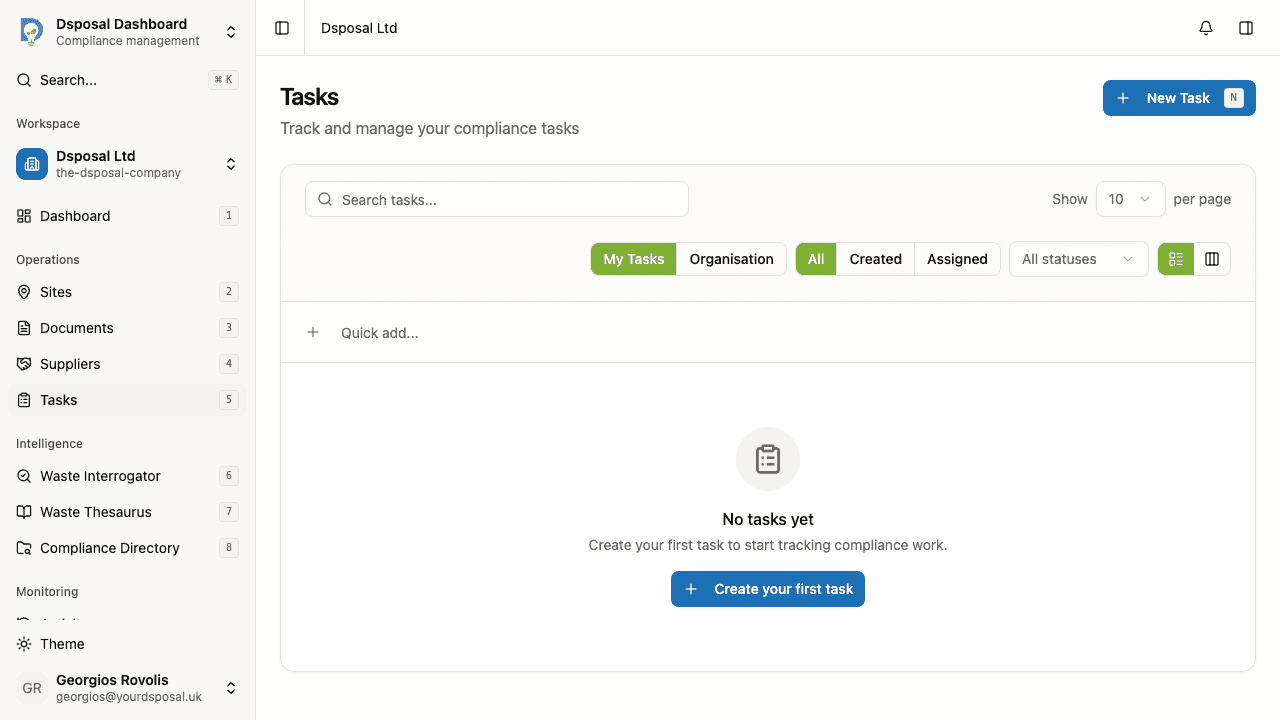
Task: Toggle the right side panel
Action: click(x=1246, y=28)
